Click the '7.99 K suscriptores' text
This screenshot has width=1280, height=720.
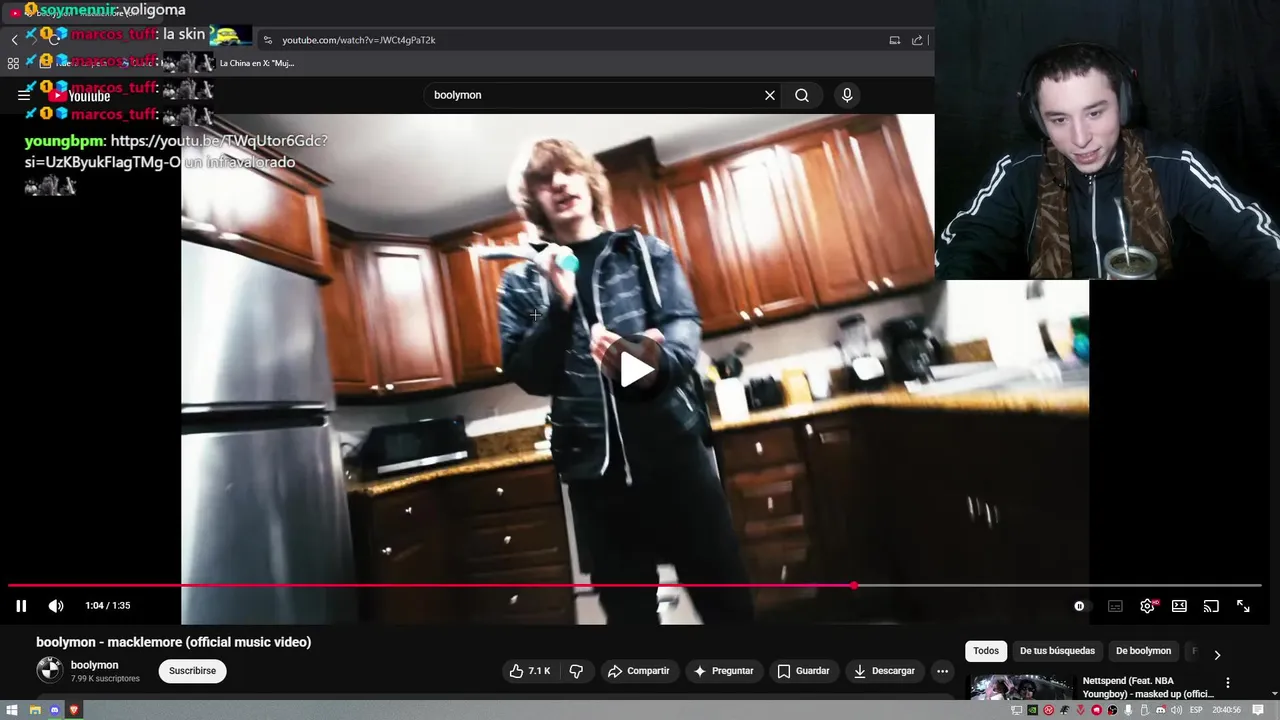(x=105, y=679)
